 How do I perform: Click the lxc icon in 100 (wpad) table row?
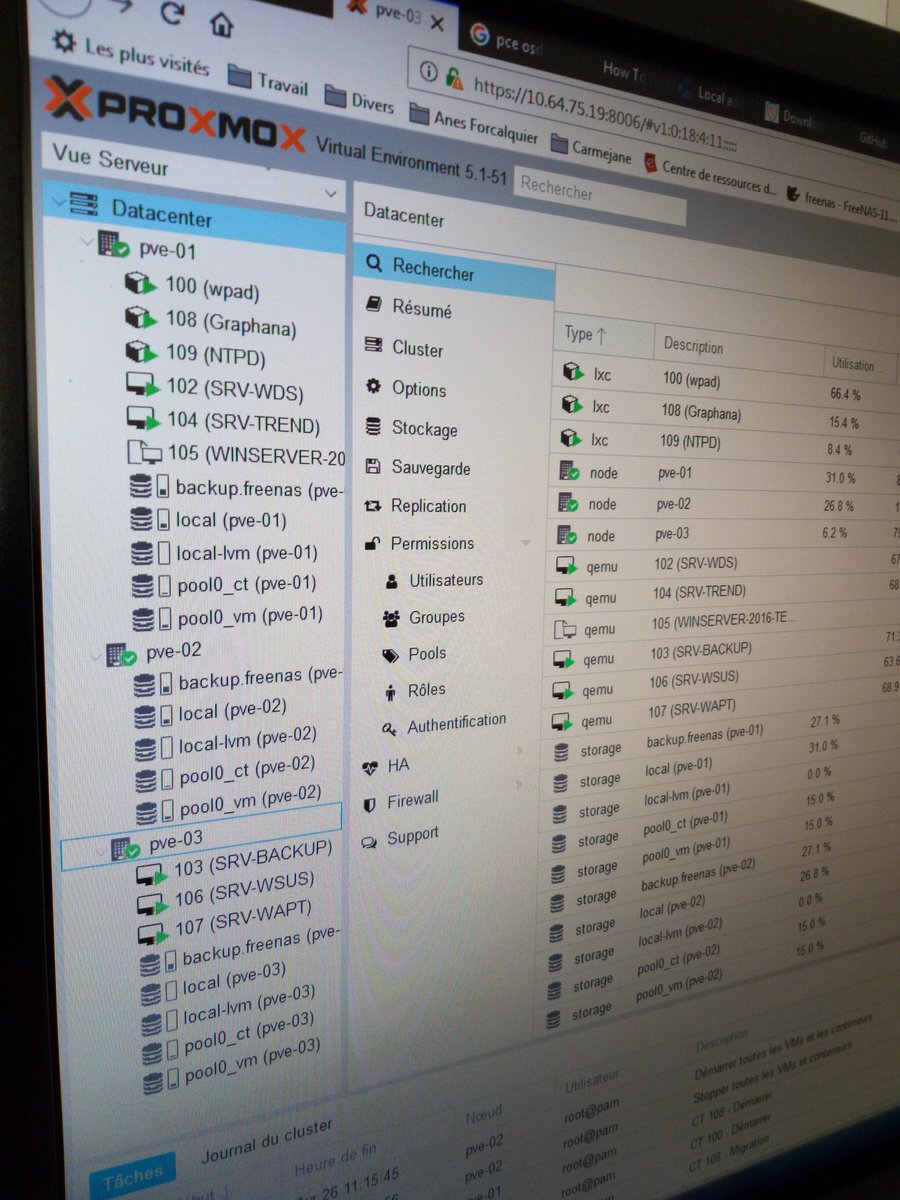point(573,373)
